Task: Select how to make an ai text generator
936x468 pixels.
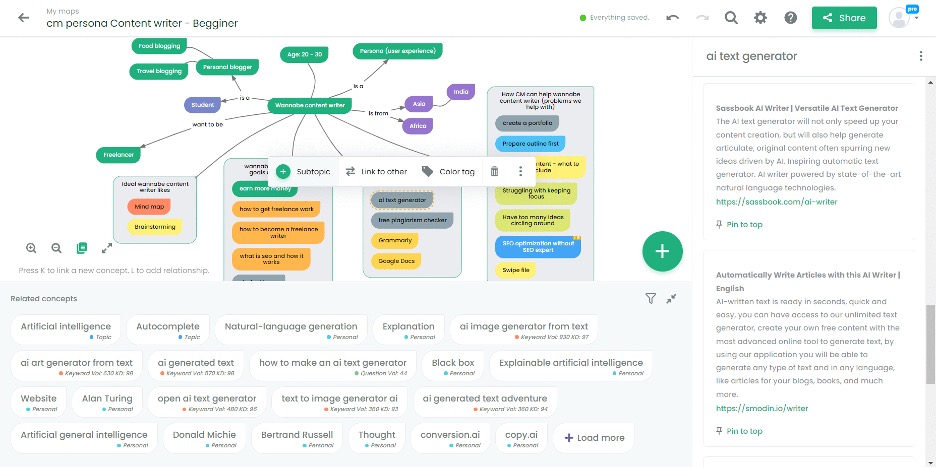Action: pos(332,366)
